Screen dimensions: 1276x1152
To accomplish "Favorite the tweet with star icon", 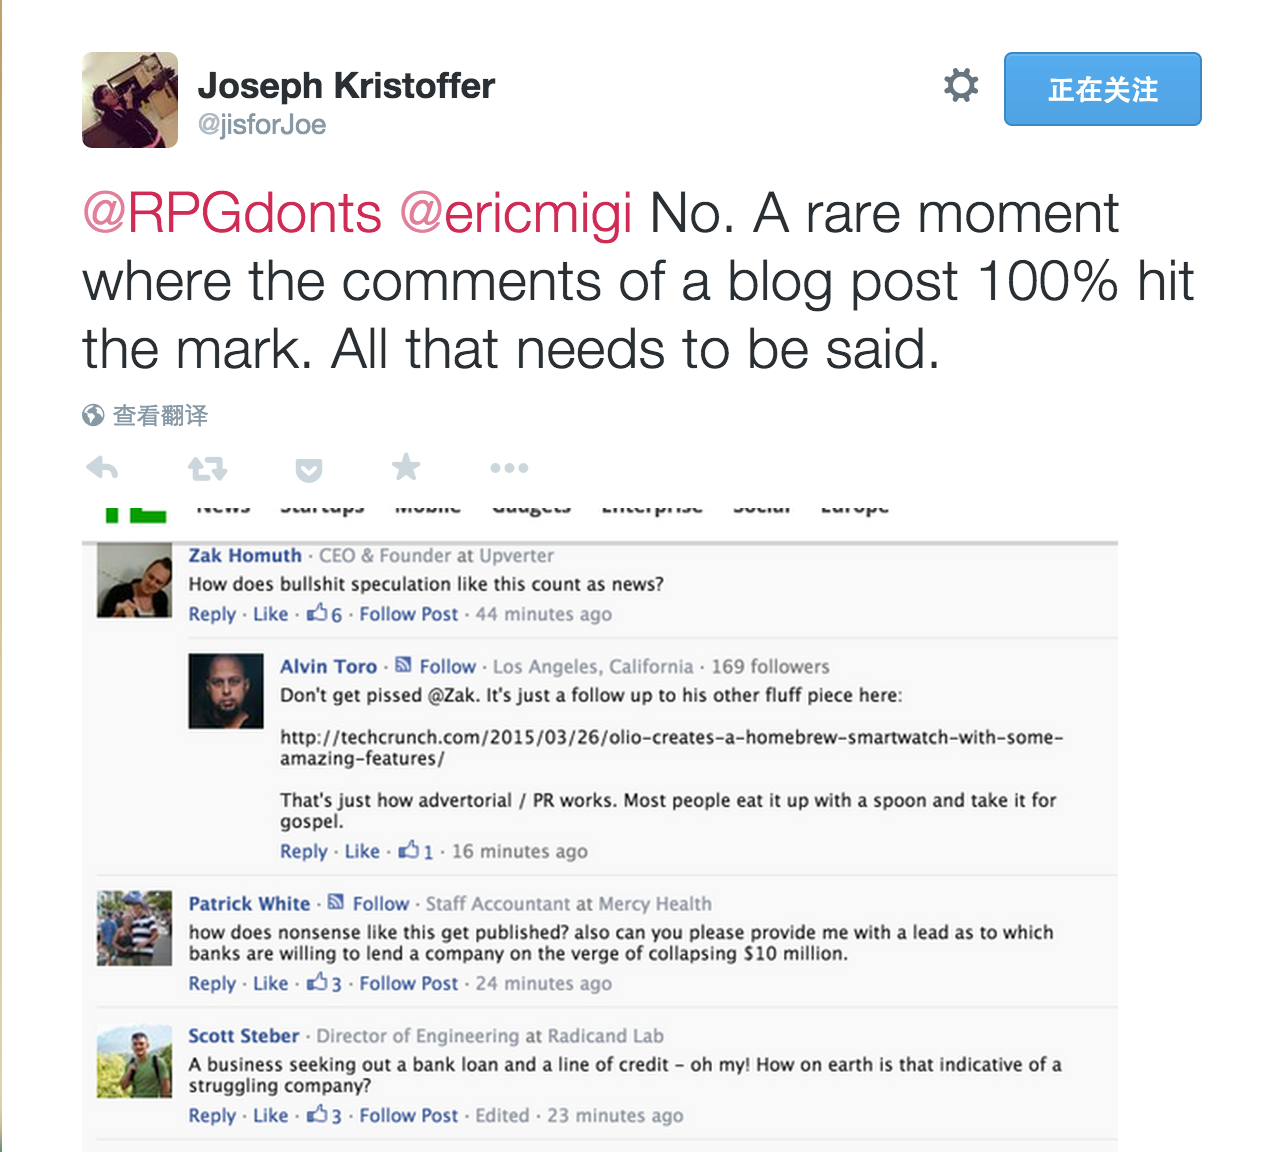I will pyautogui.click(x=406, y=467).
